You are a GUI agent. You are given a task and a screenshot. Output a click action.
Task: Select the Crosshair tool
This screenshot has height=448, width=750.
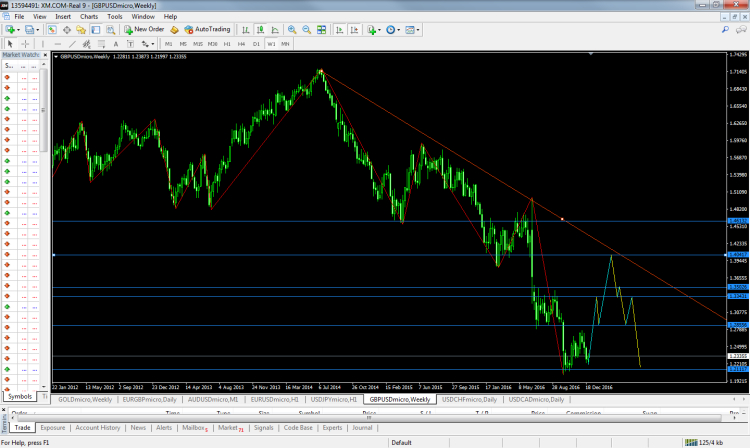click(x=25, y=44)
